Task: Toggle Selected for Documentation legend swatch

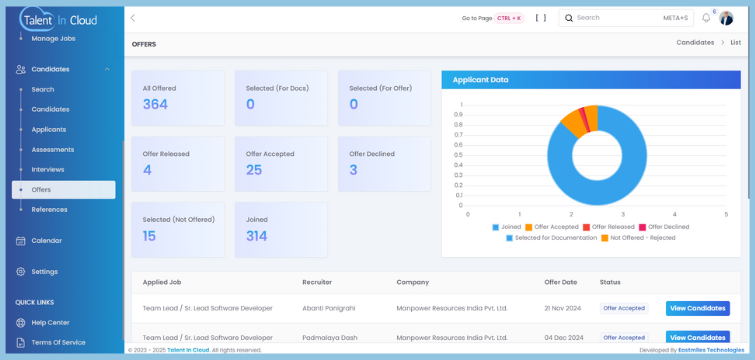Action: click(x=509, y=238)
